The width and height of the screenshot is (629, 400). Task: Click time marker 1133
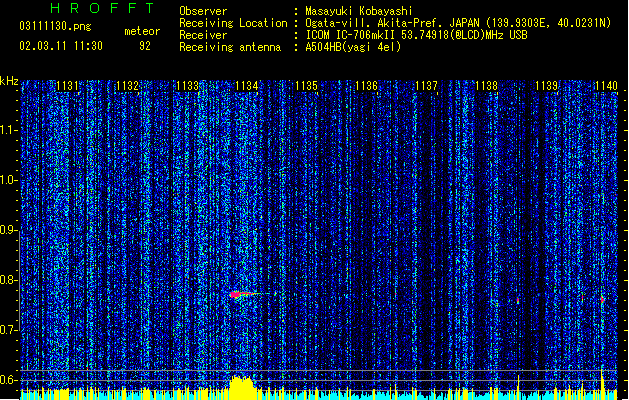click(187, 86)
